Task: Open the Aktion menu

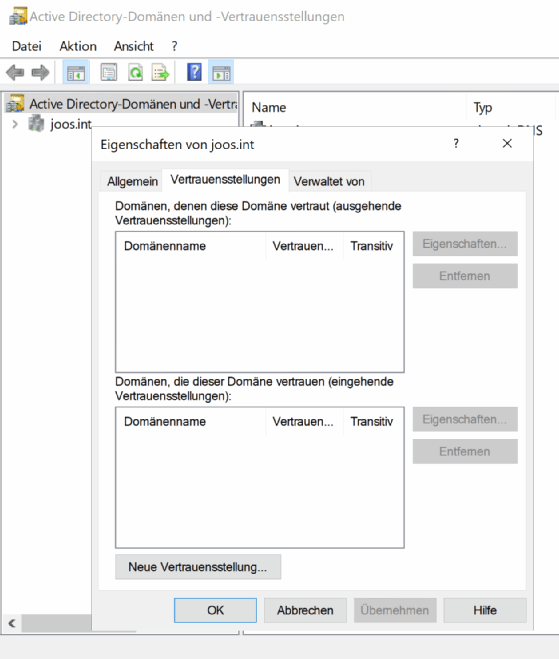Action: (x=78, y=46)
